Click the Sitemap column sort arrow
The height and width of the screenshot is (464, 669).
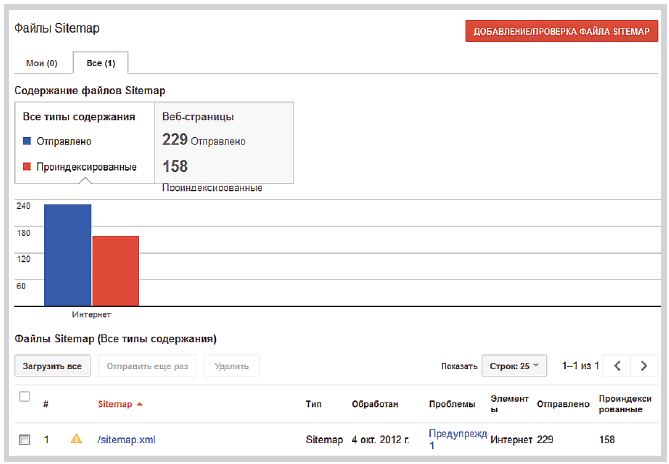[139, 405]
